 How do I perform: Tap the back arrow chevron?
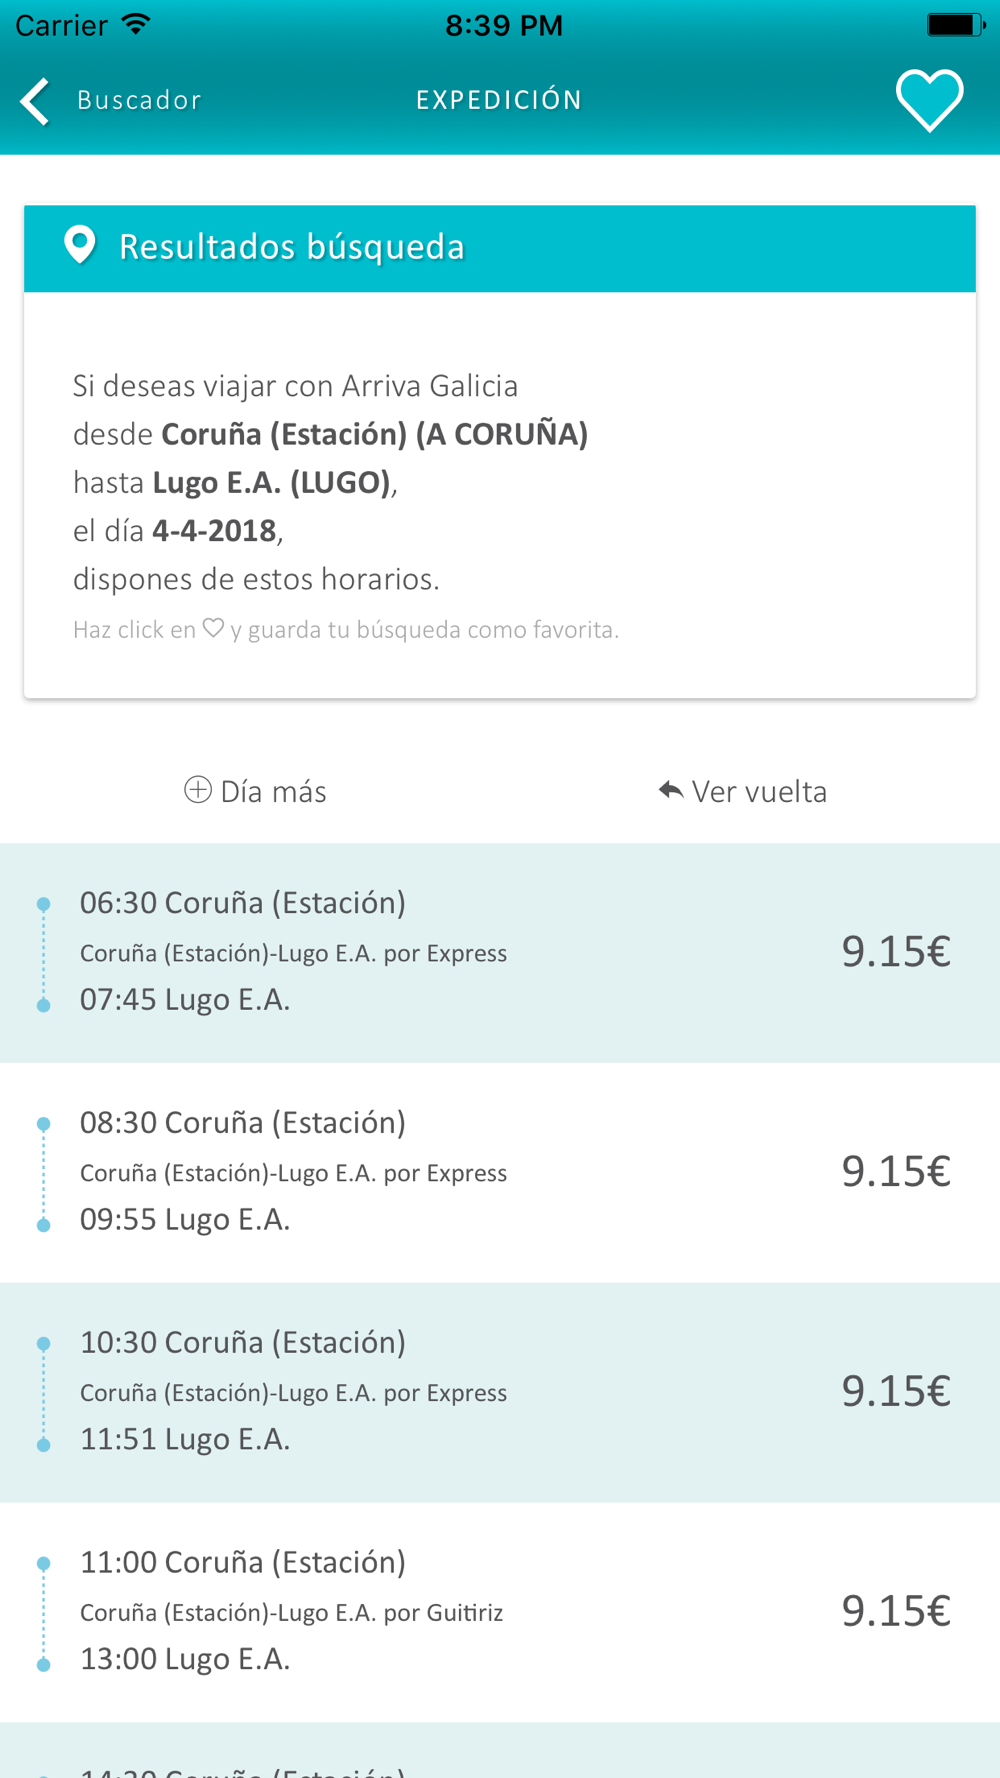pyautogui.click(x=35, y=101)
